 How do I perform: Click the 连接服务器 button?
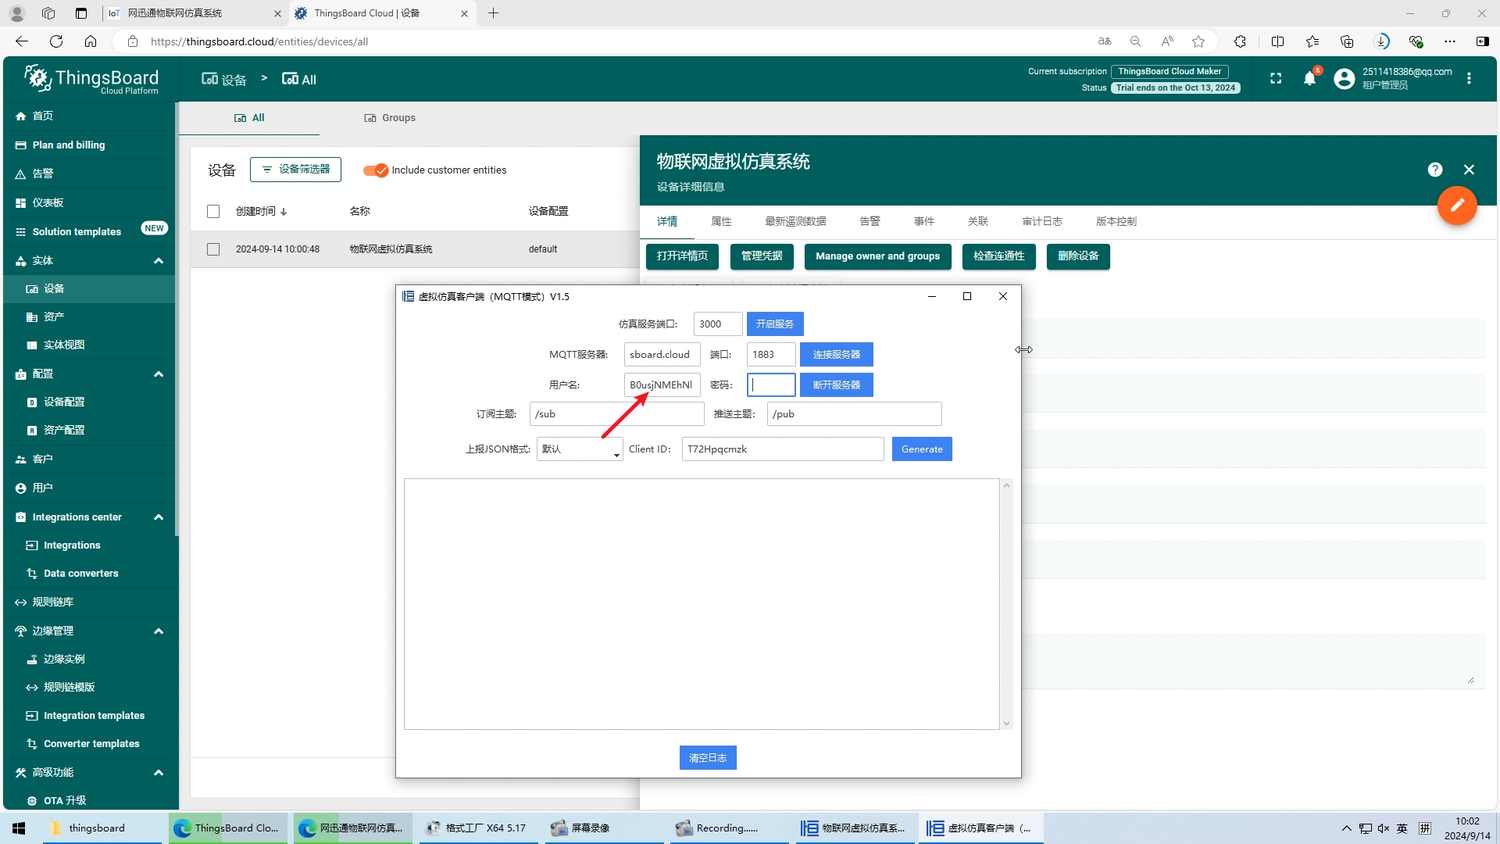coord(836,354)
